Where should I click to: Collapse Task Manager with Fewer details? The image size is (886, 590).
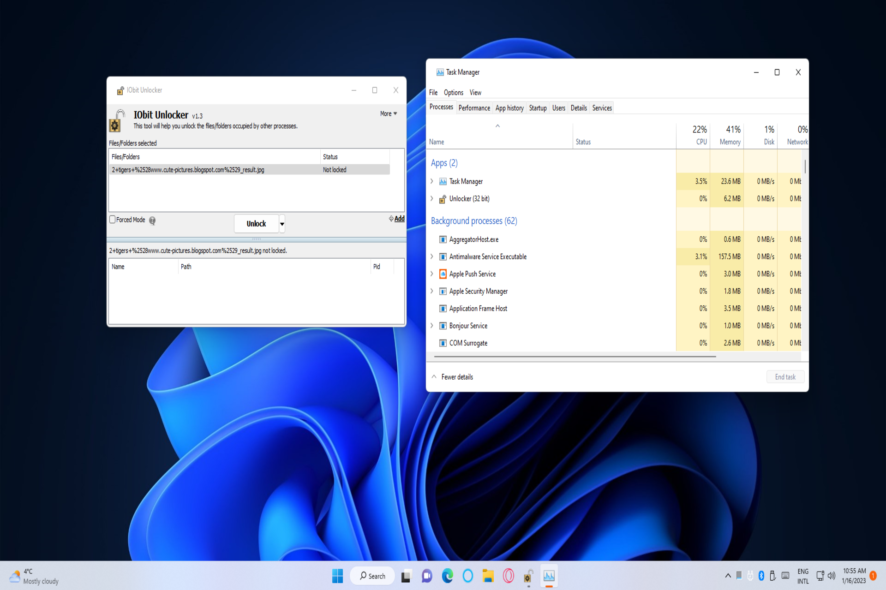click(x=452, y=377)
